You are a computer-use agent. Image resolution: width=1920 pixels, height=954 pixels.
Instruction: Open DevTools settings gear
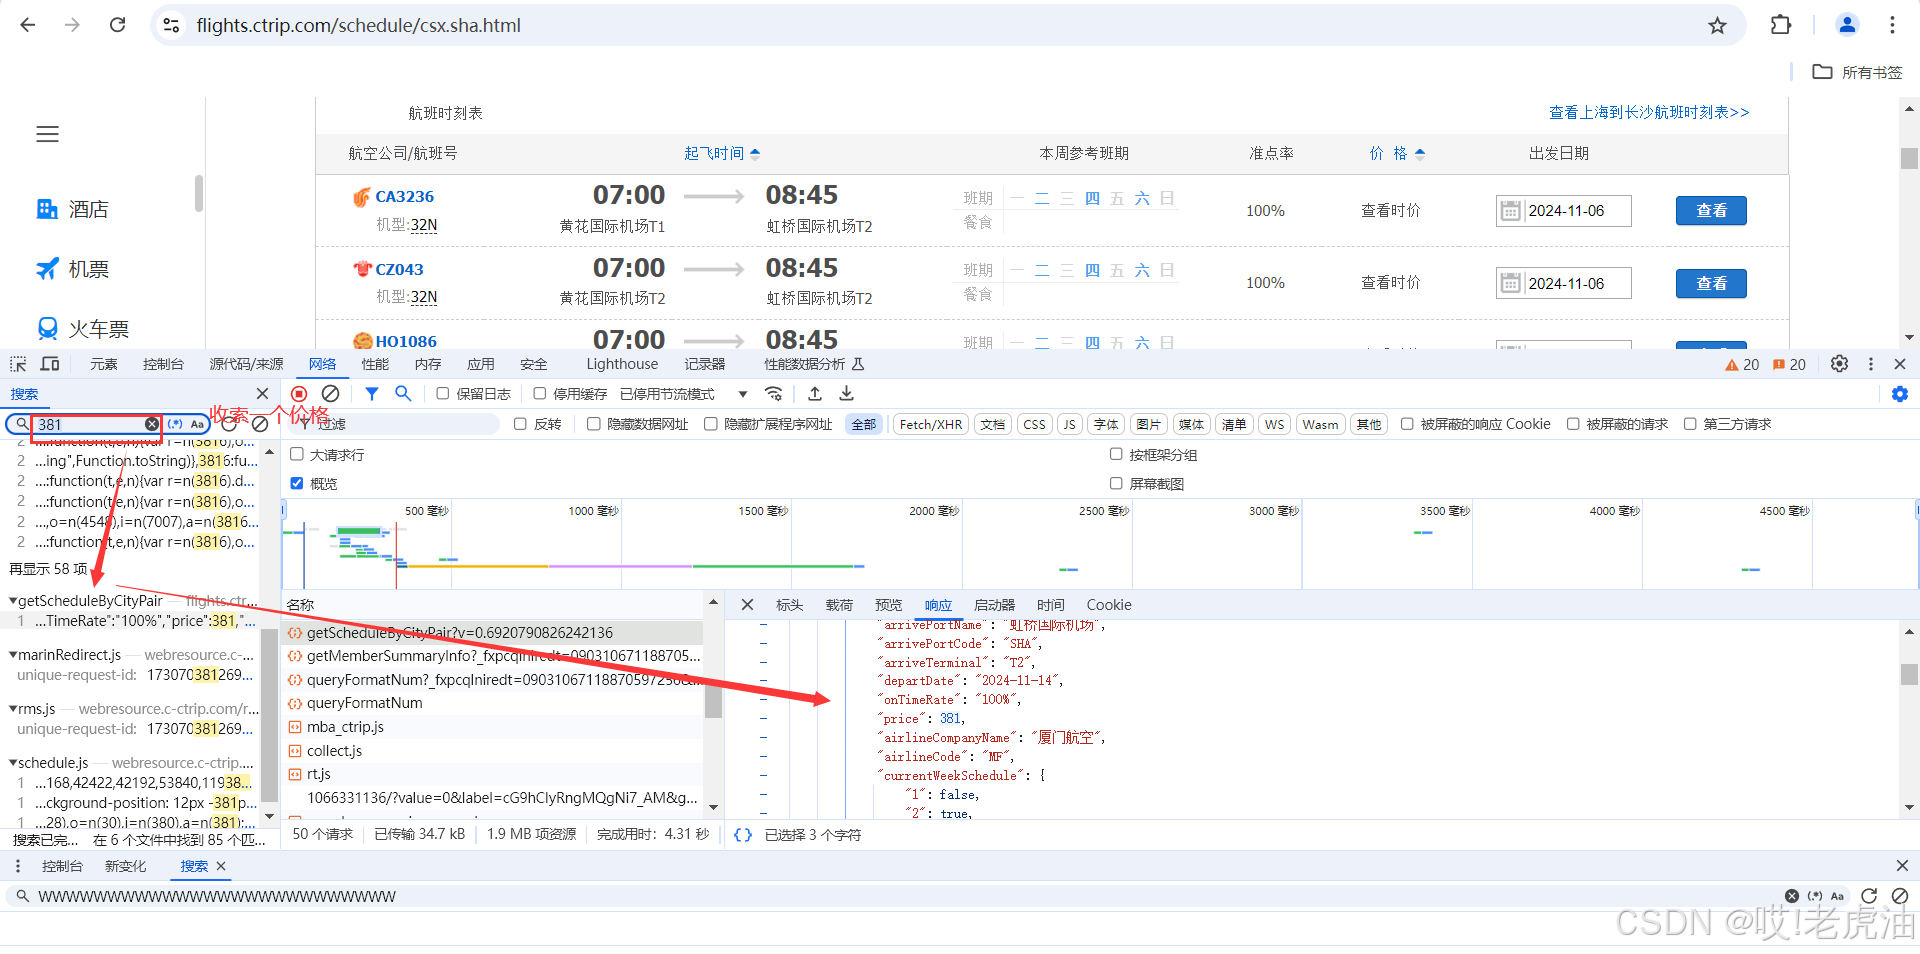(1839, 364)
